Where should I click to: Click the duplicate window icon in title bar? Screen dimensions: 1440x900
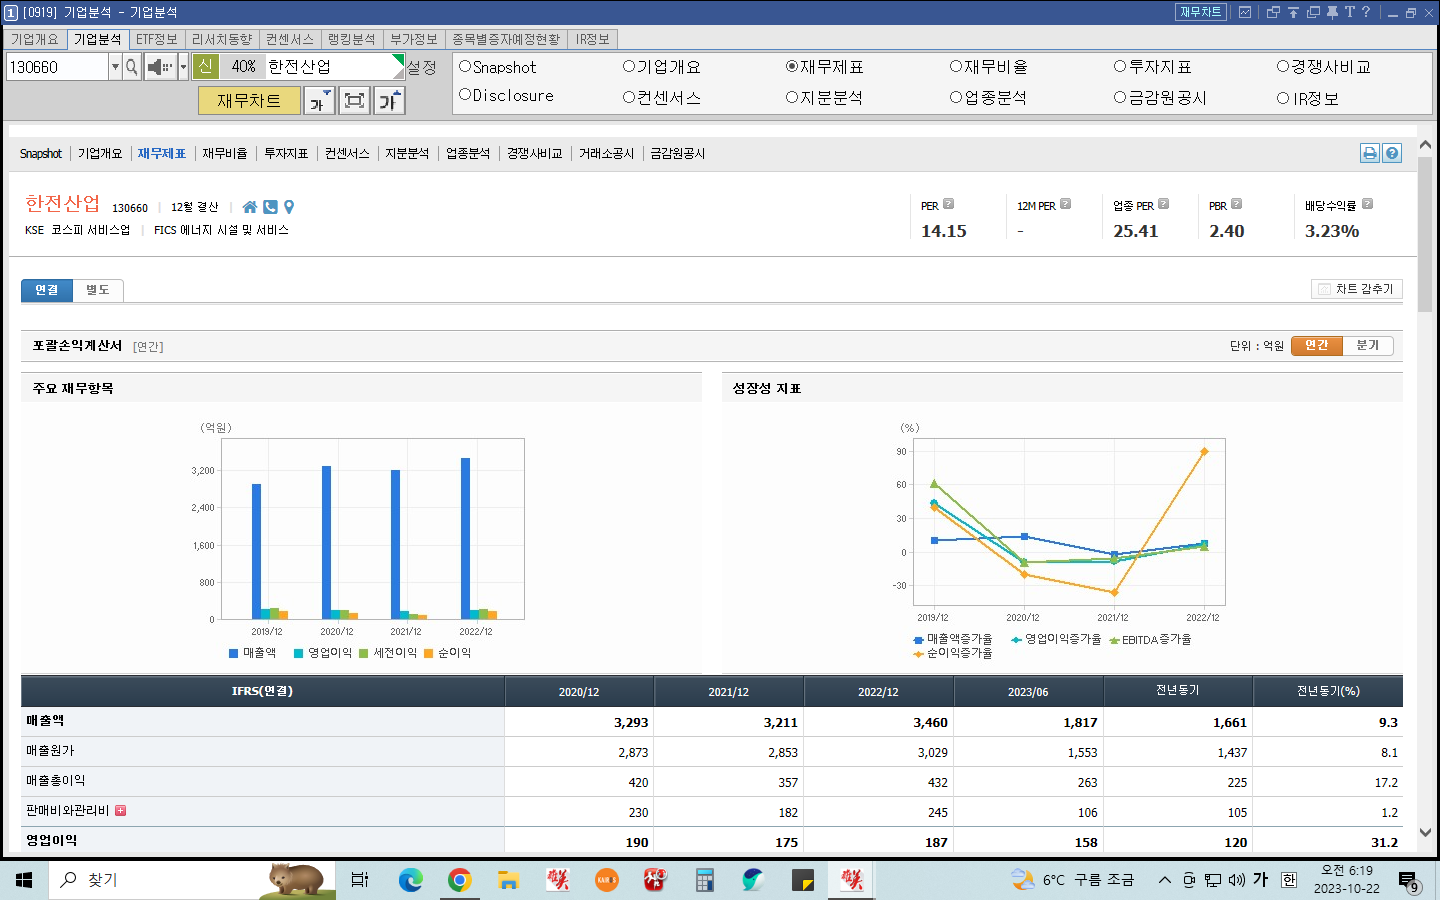(1313, 12)
